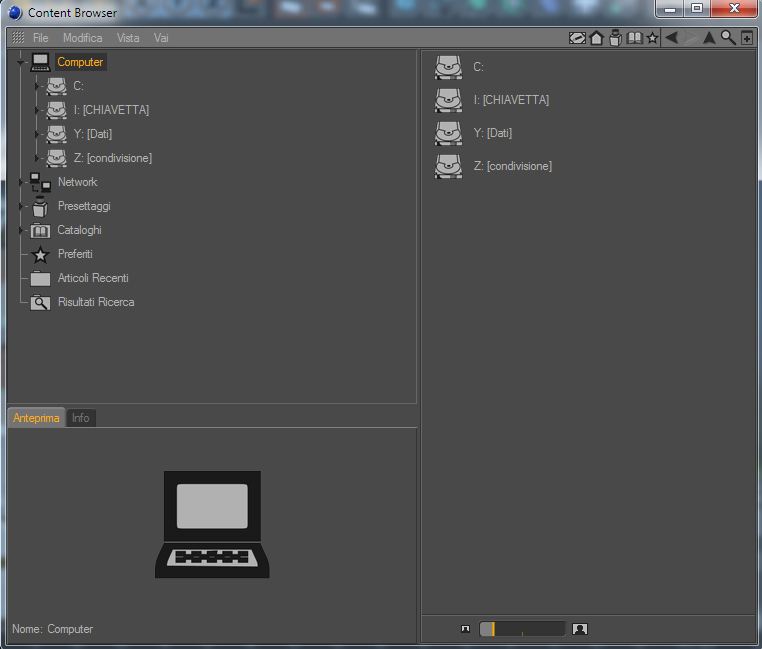
Task: Navigate back with the left arrow
Action: (x=672, y=37)
